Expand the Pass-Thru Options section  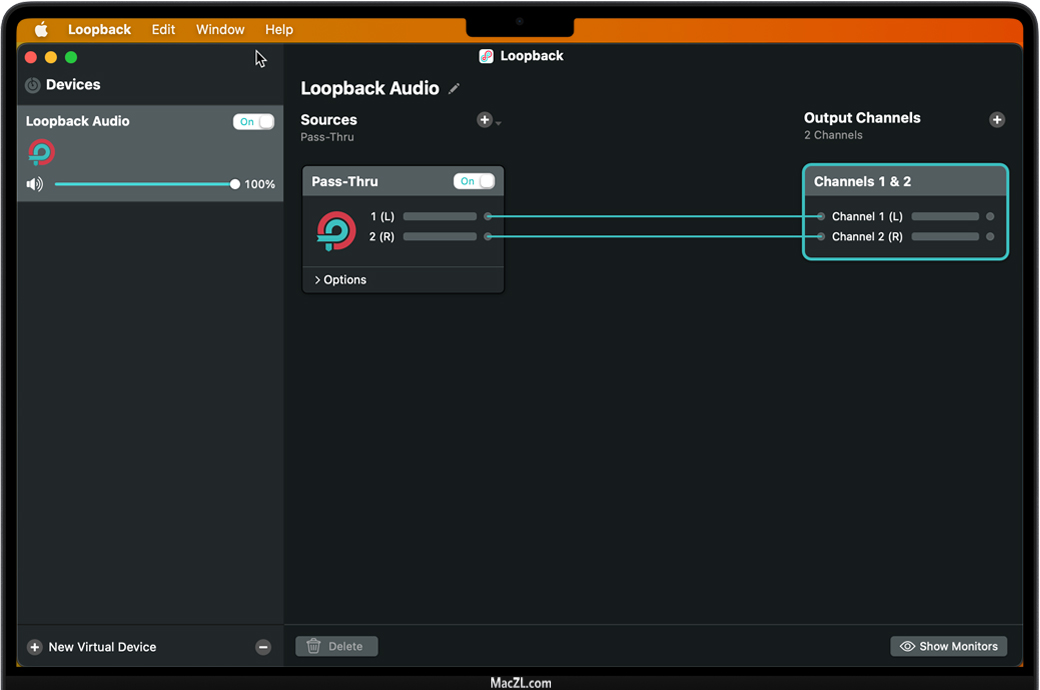click(341, 280)
